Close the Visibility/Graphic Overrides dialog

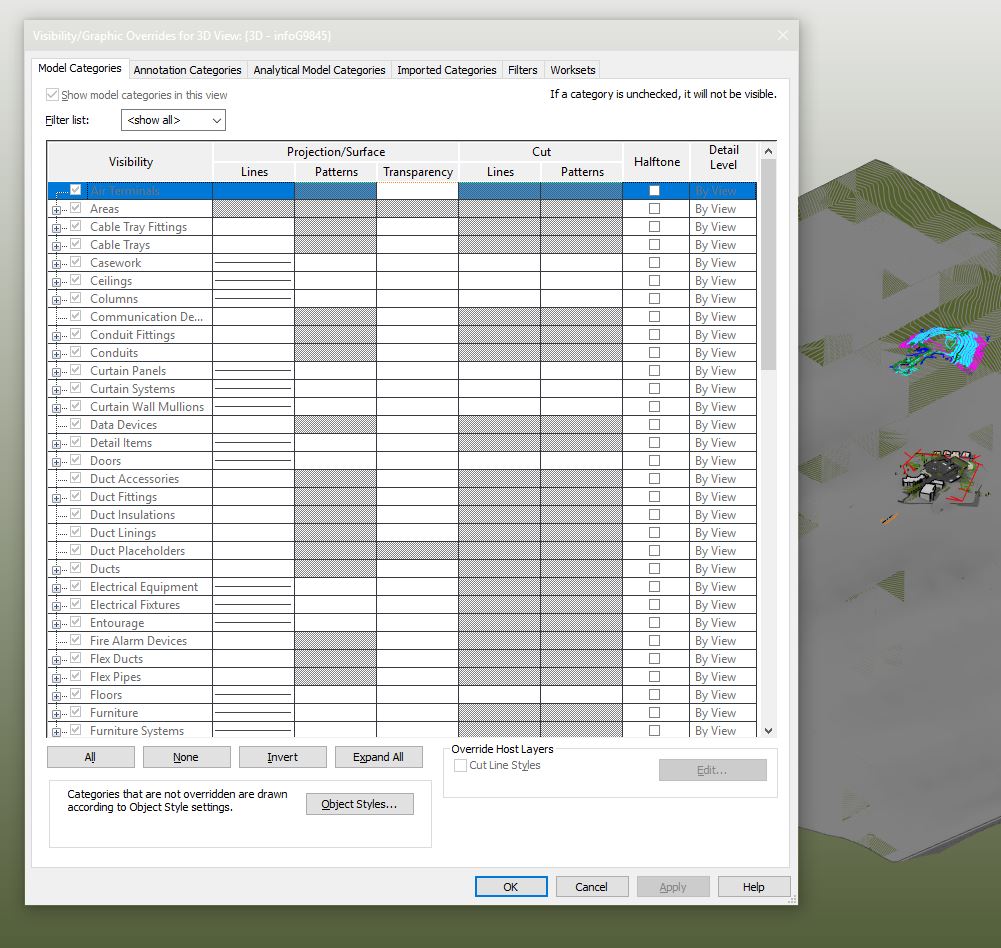[783, 35]
